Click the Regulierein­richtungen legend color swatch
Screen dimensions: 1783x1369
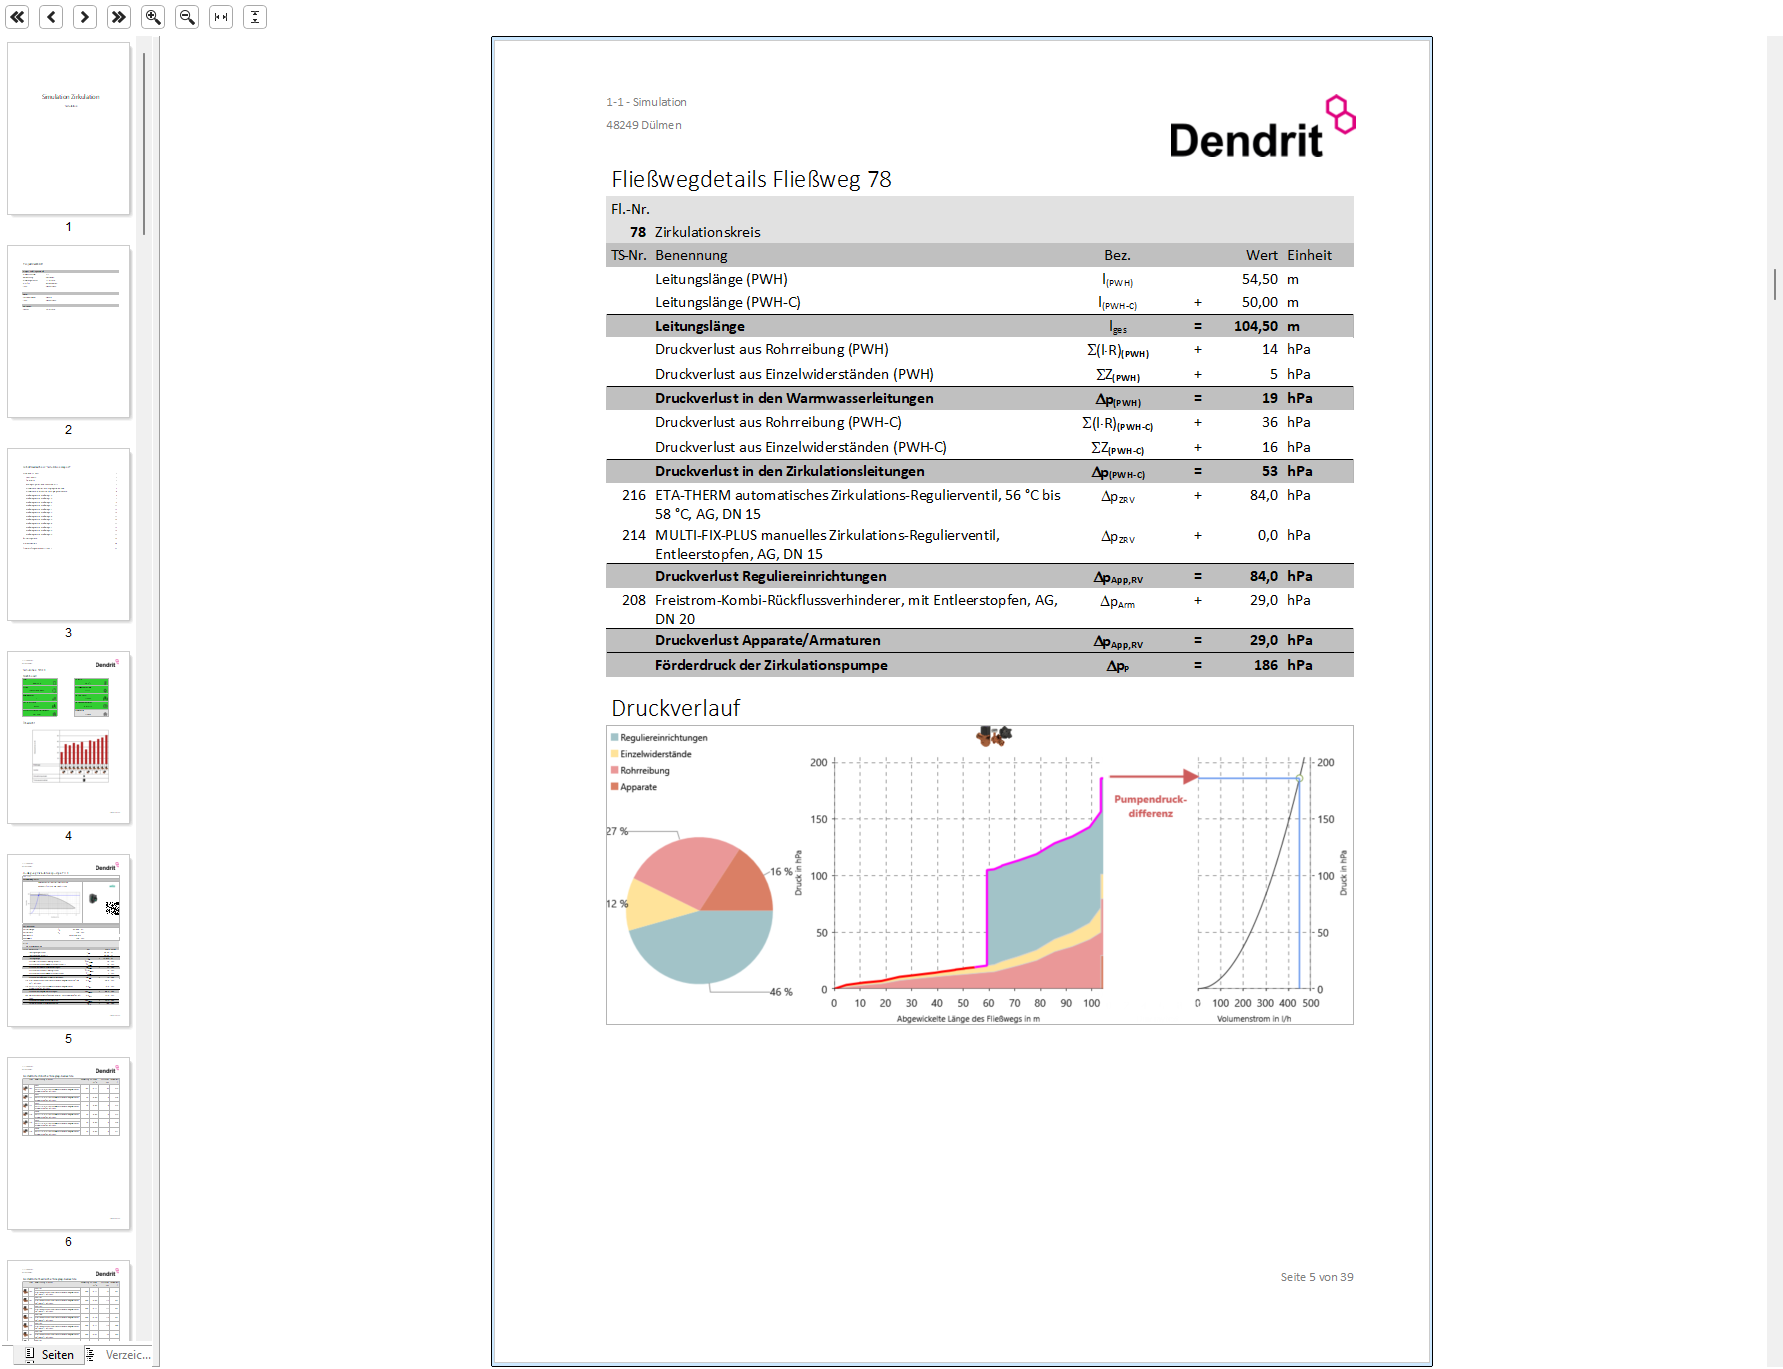[x=614, y=737]
